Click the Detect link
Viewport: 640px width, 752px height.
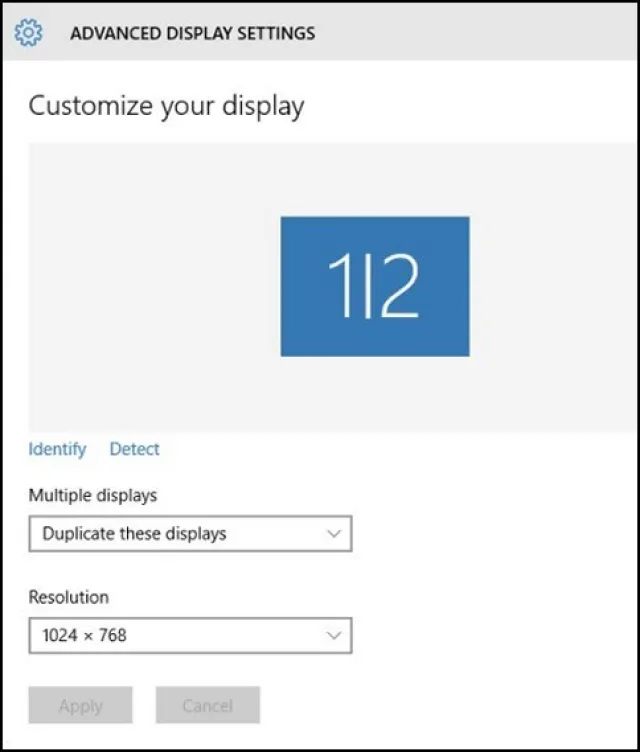click(x=134, y=449)
